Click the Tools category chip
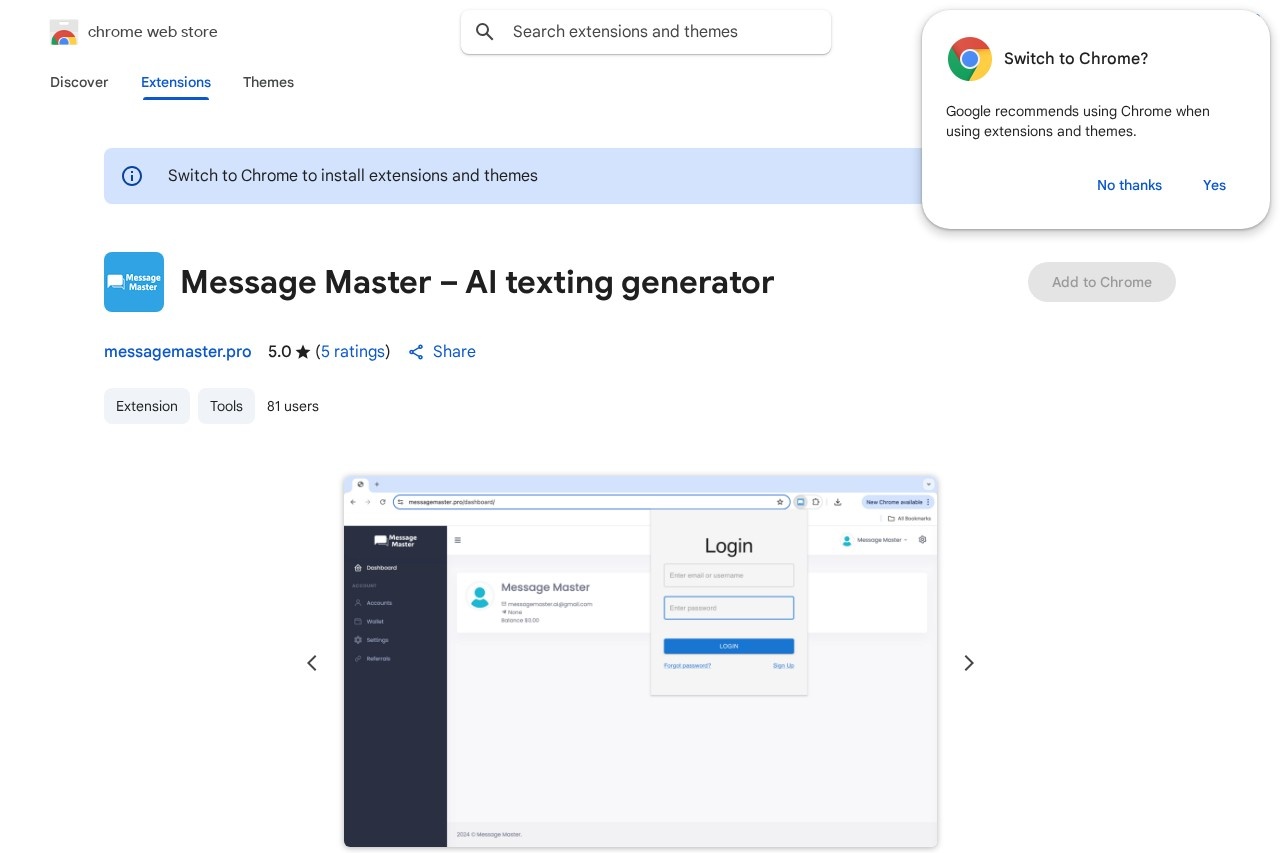1280x853 pixels. tap(226, 406)
